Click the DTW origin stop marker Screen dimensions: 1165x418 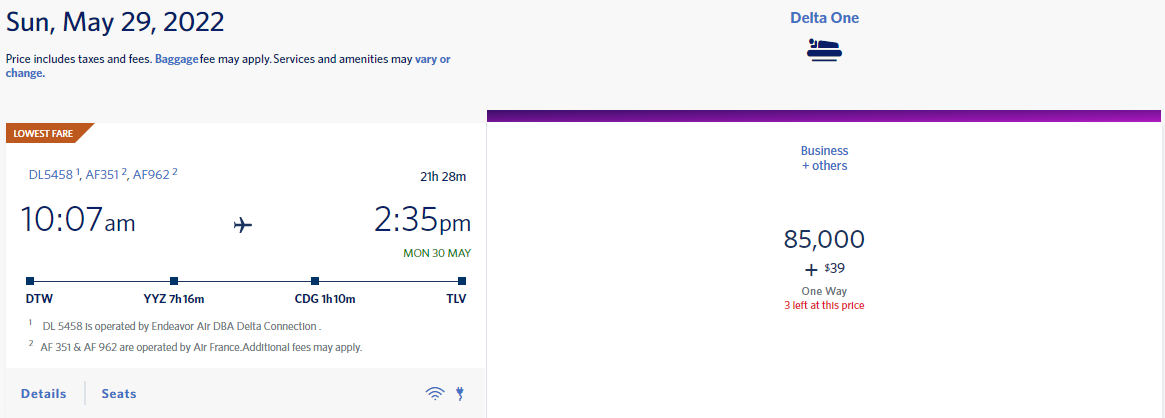(30, 281)
